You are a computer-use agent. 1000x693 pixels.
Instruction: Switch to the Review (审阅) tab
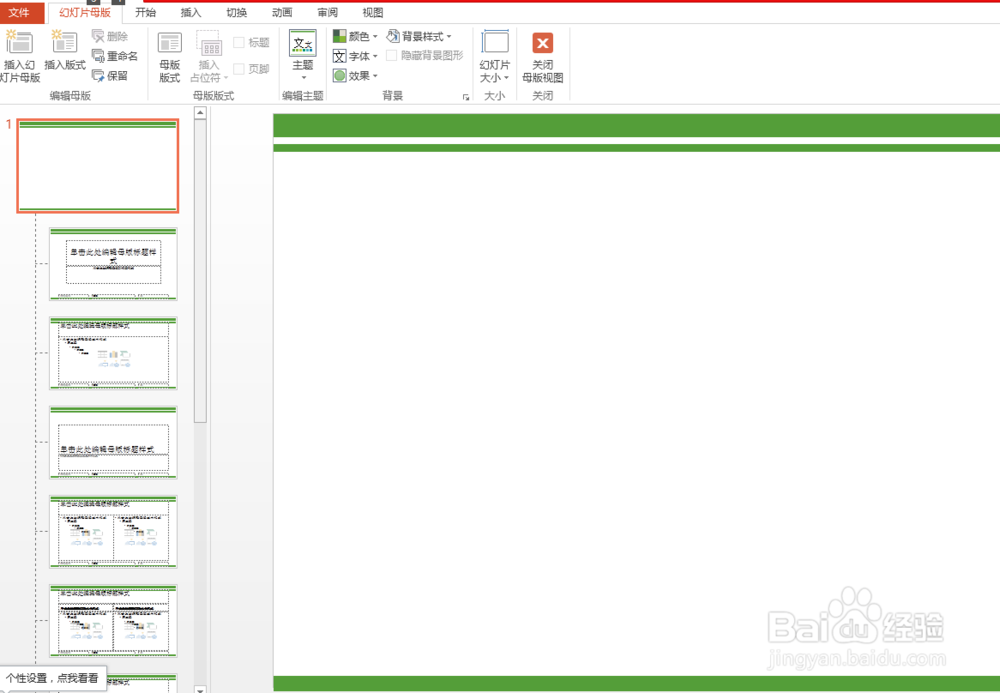(x=327, y=12)
